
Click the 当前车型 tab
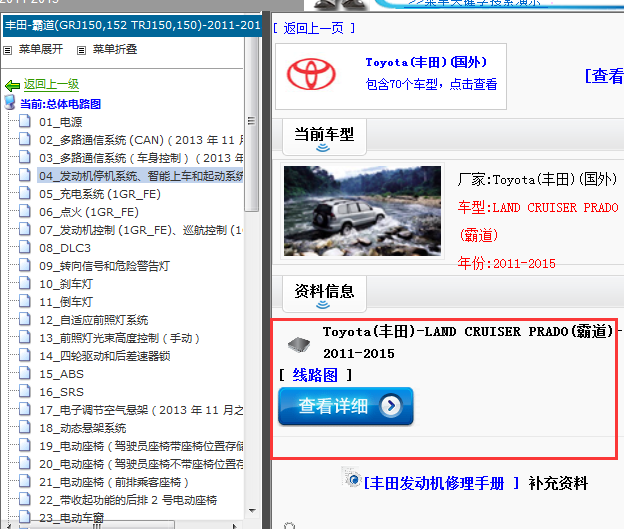[324, 137]
